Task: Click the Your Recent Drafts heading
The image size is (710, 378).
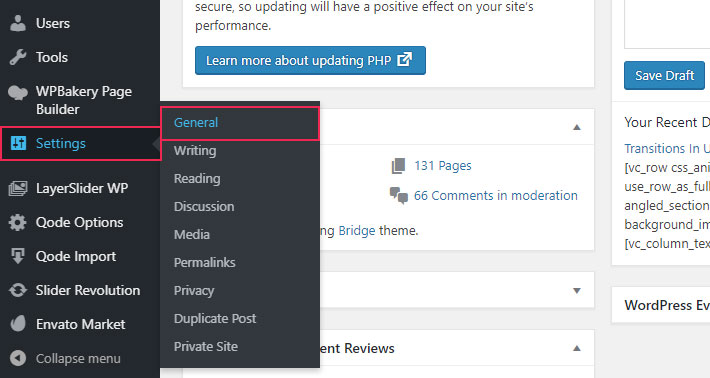Action: pos(667,122)
